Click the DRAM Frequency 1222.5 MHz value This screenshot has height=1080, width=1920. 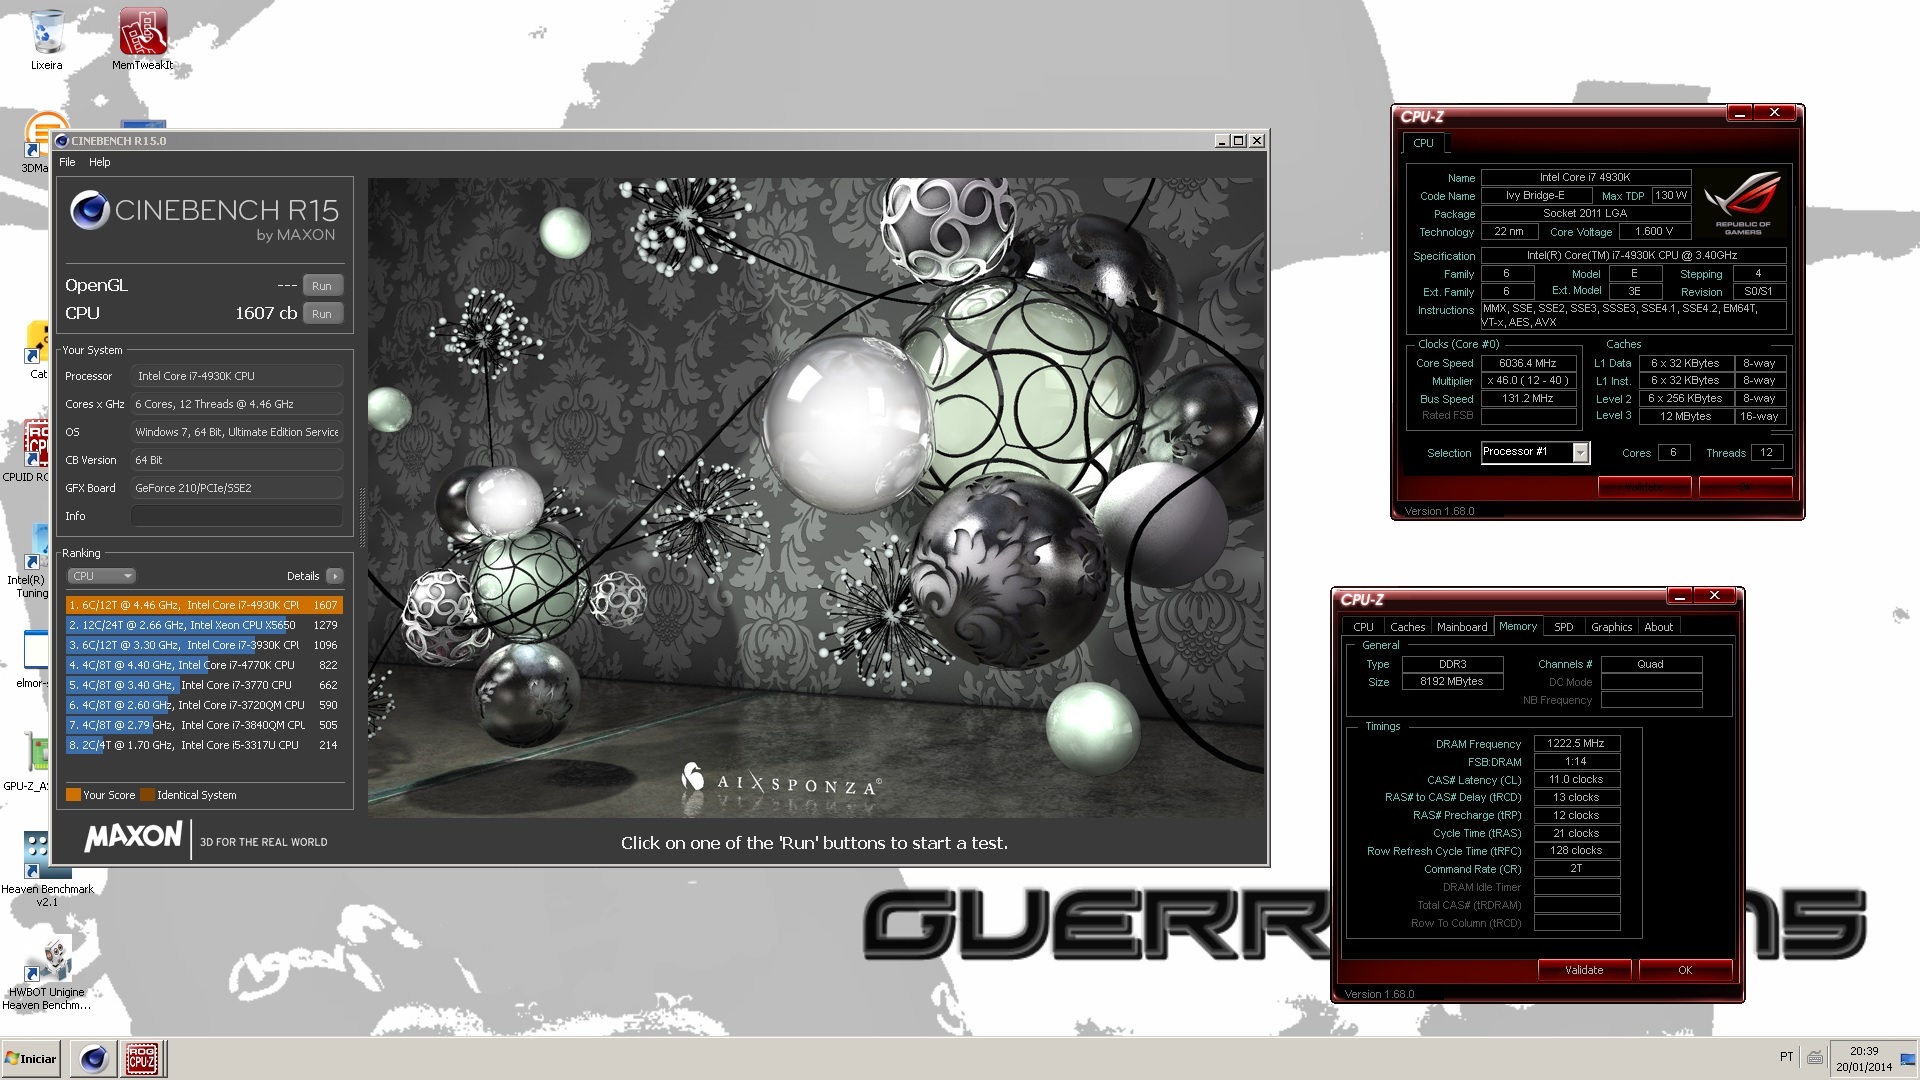(x=1576, y=744)
